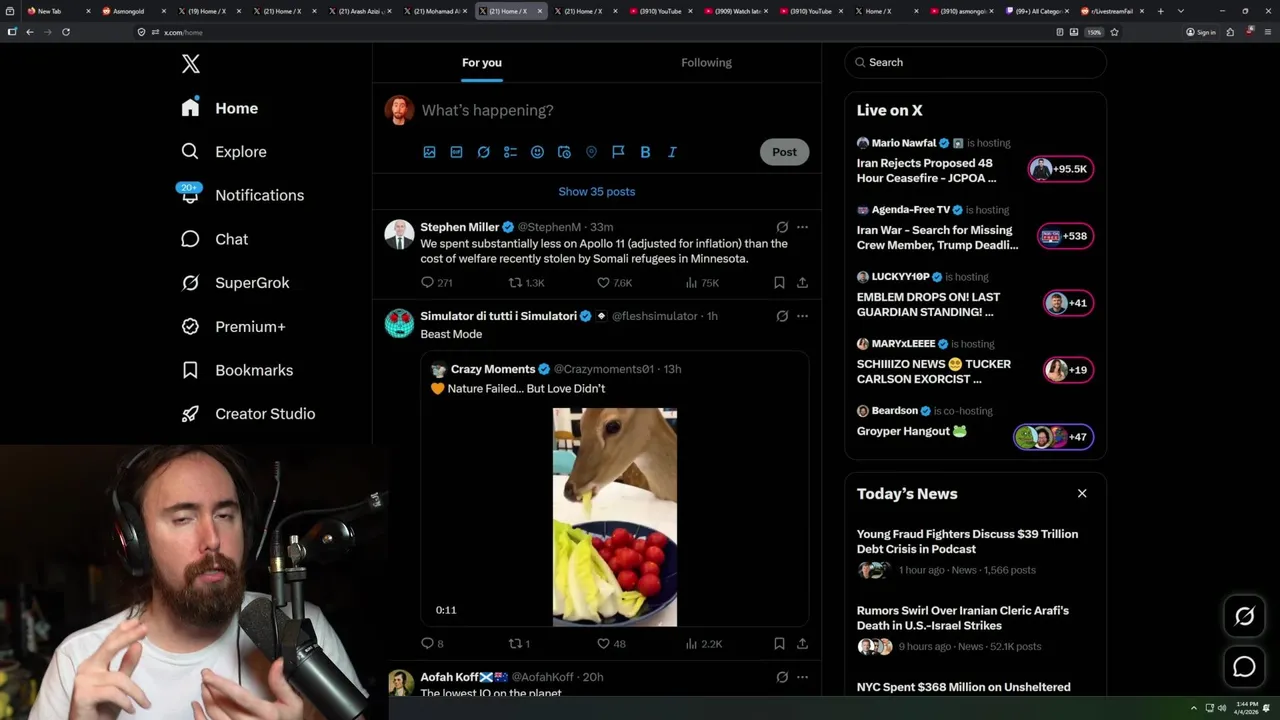
Task: Switch to the Following tab
Action: (x=706, y=62)
